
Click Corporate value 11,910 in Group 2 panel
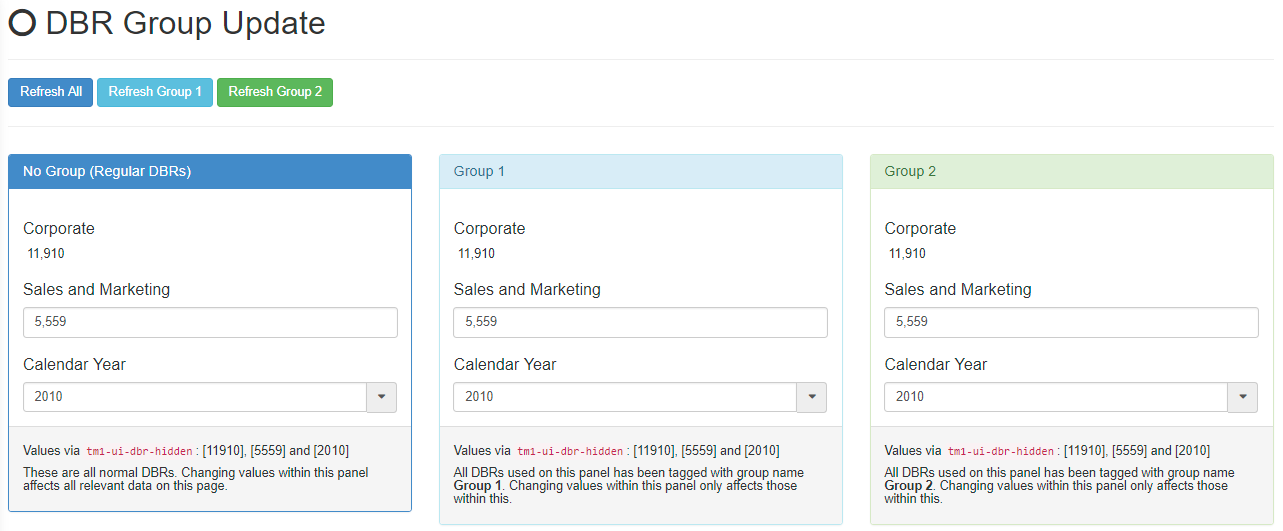[x=907, y=254]
